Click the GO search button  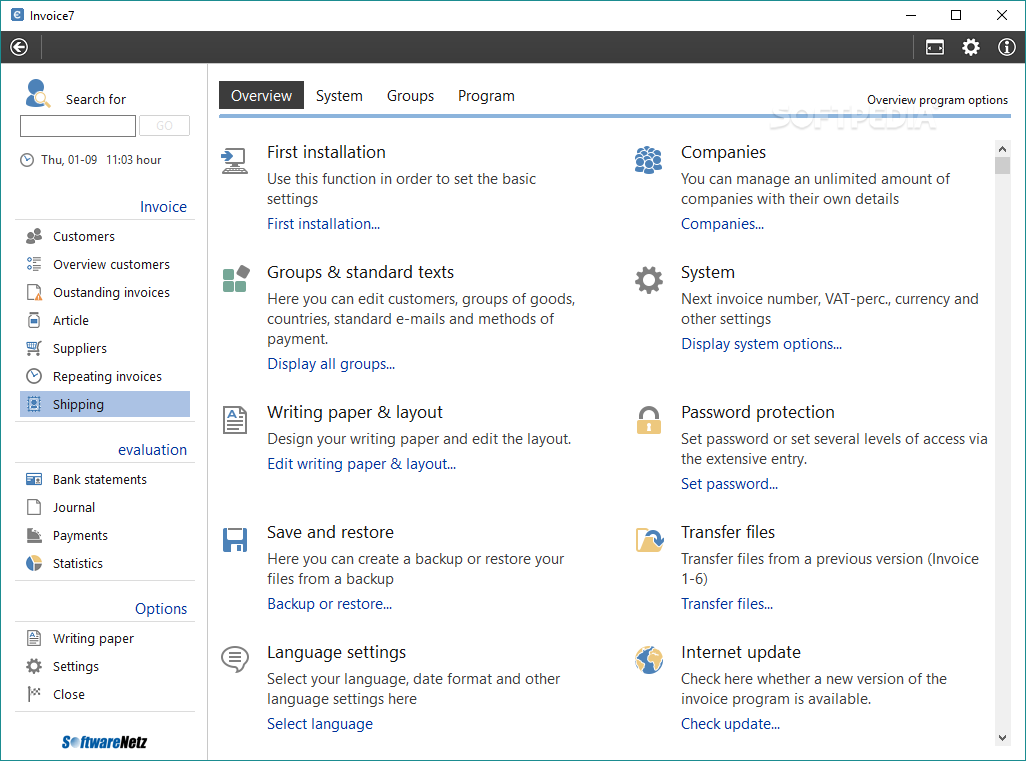pos(164,126)
